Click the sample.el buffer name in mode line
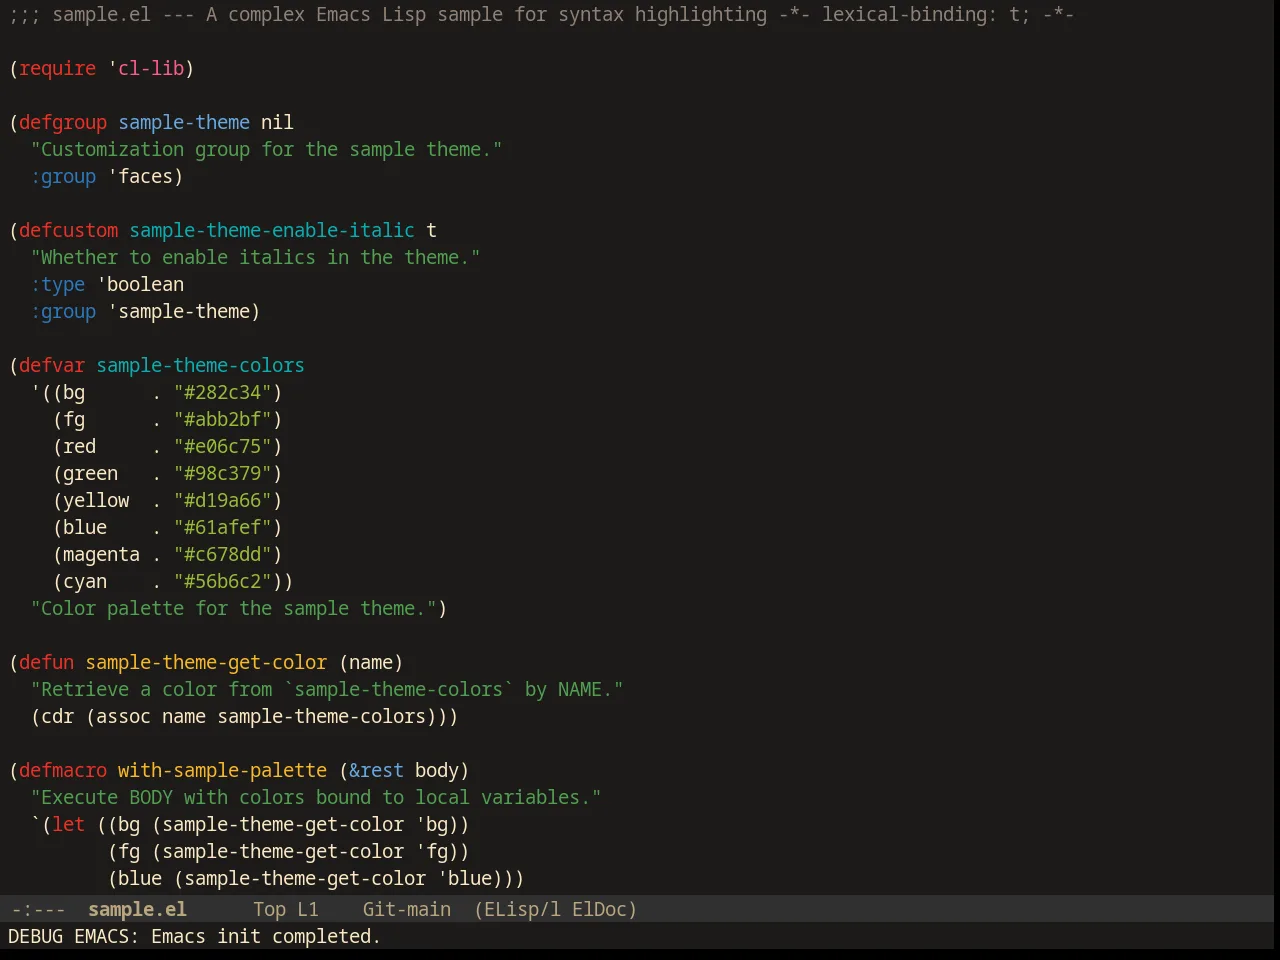This screenshot has height=960, width=1280. 137,909
